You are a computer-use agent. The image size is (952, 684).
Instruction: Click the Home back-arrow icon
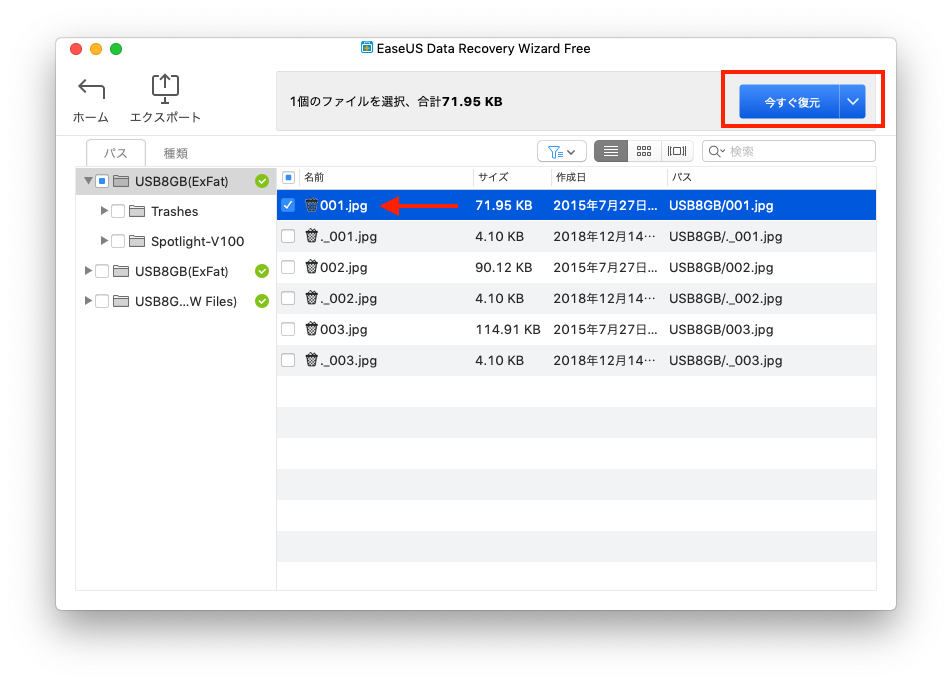tap(91, 89)
